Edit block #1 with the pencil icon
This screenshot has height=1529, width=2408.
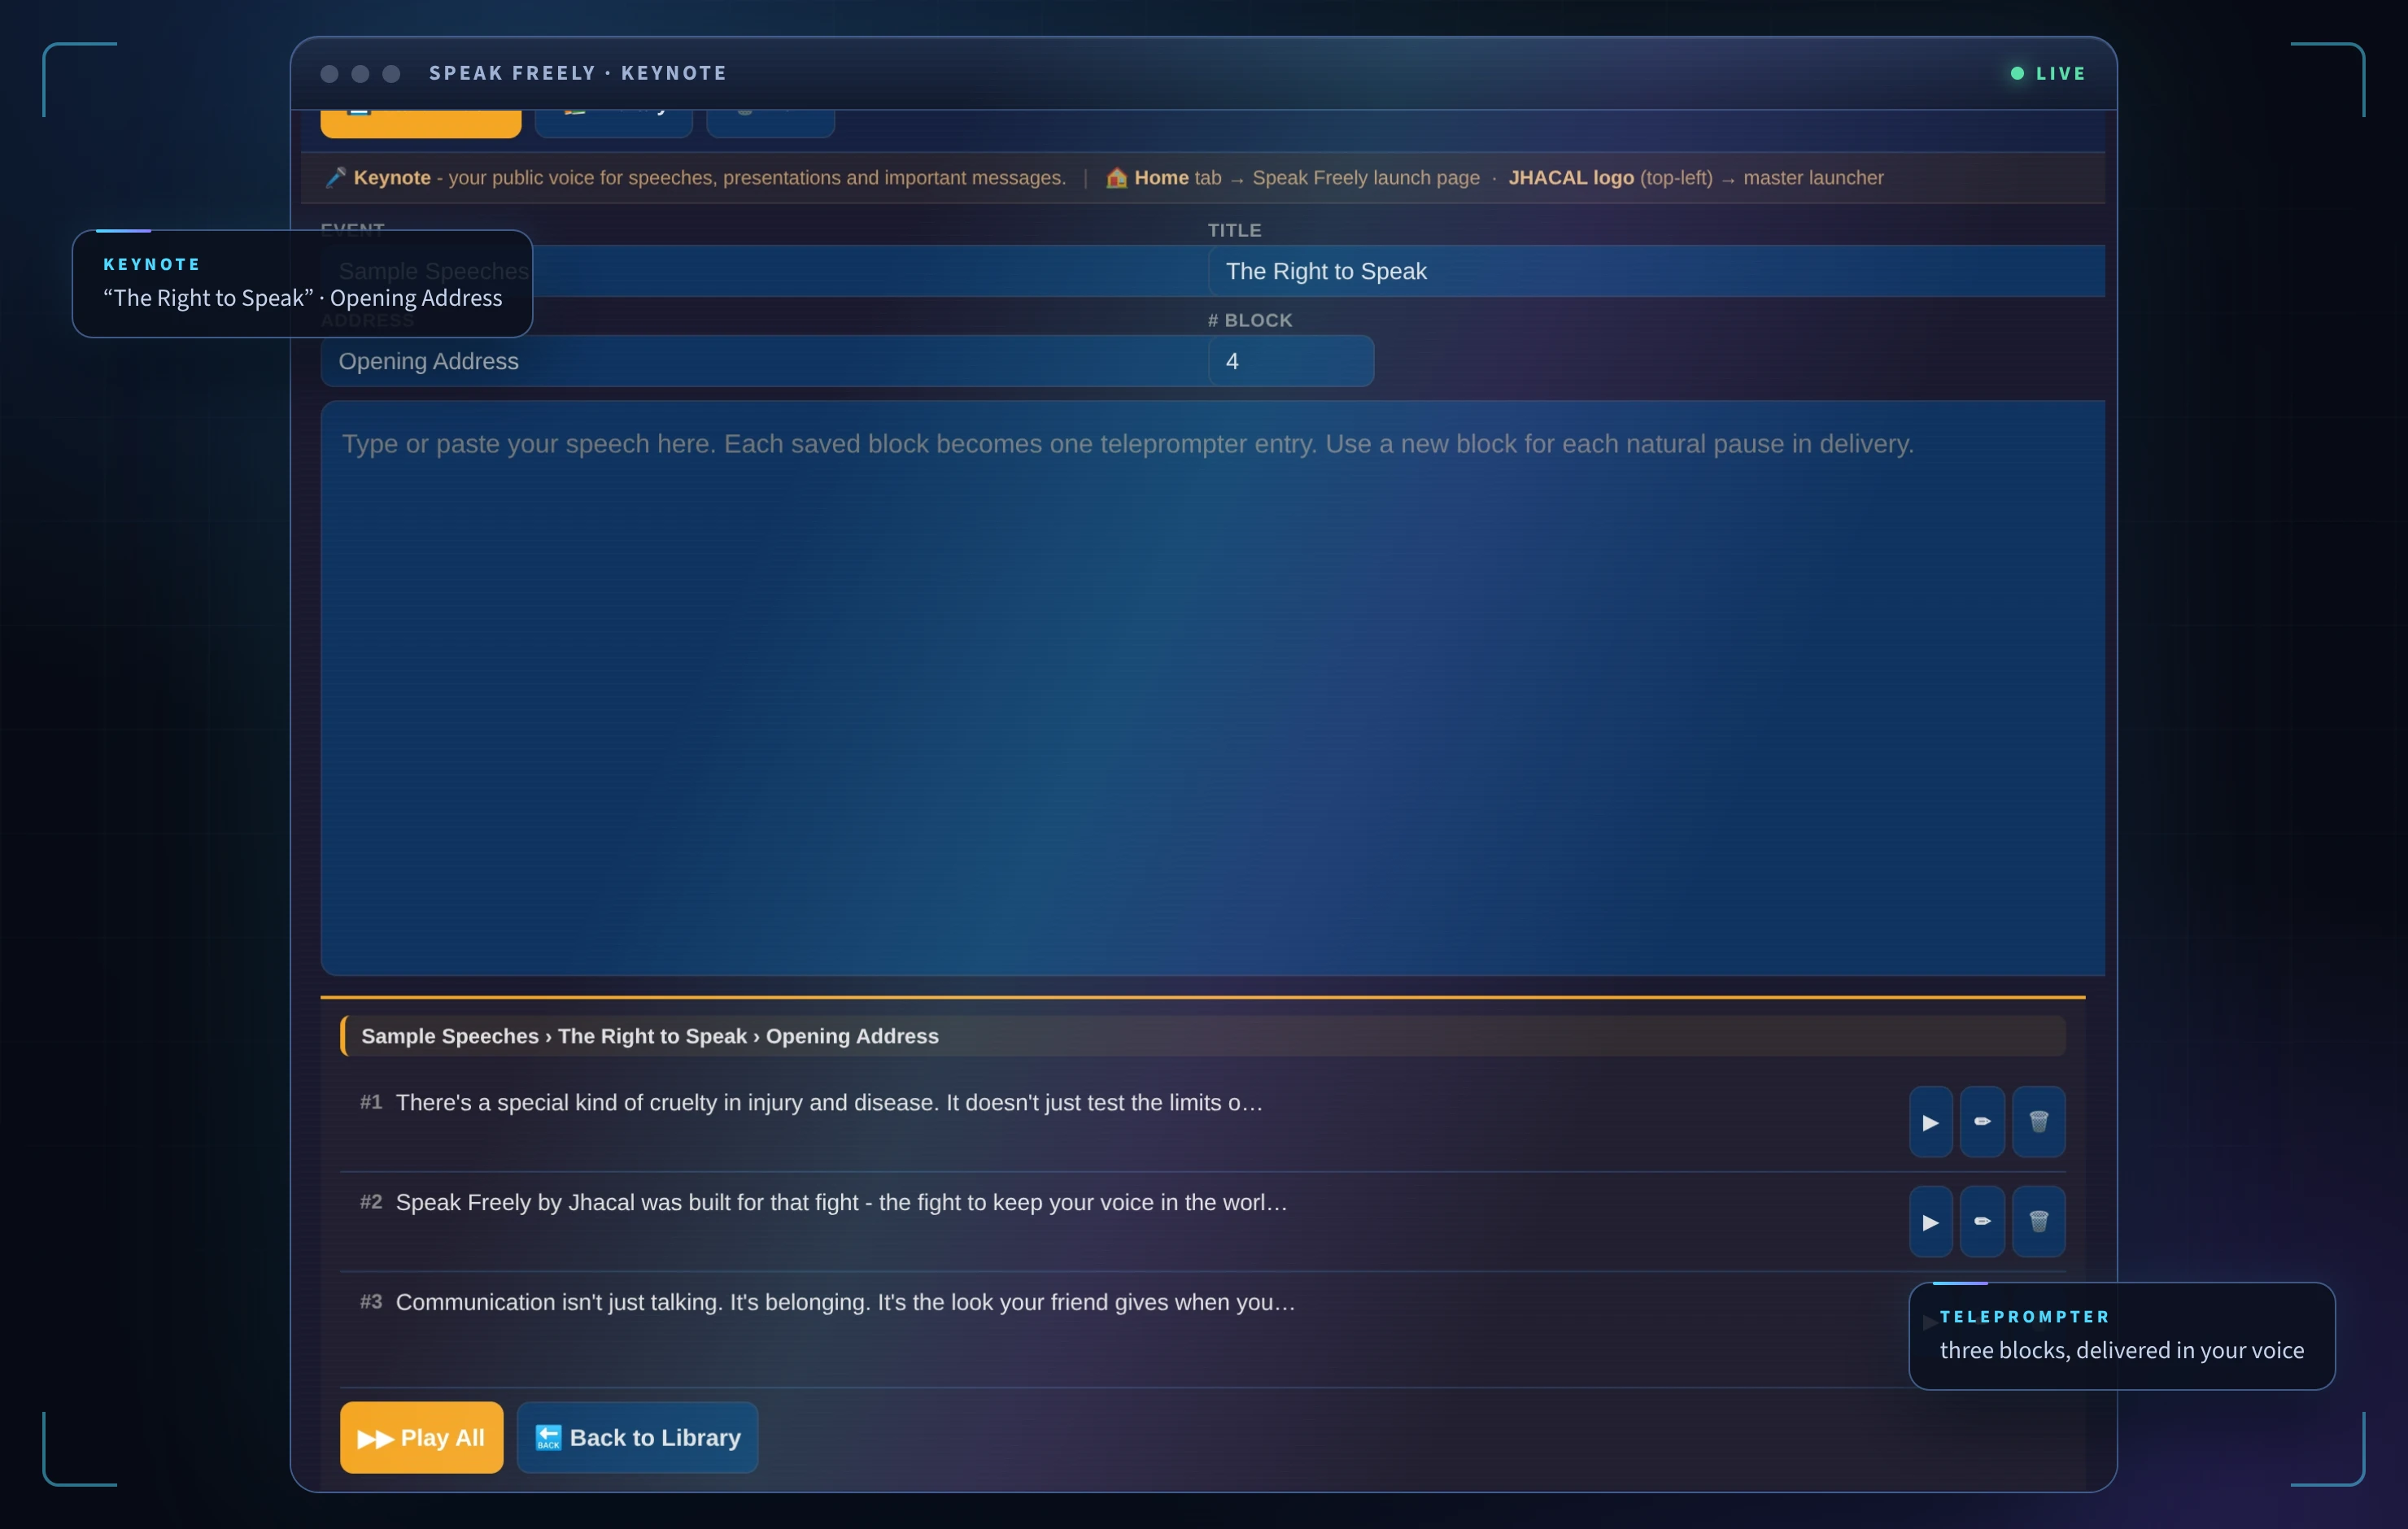[x=1982, y=1122]
